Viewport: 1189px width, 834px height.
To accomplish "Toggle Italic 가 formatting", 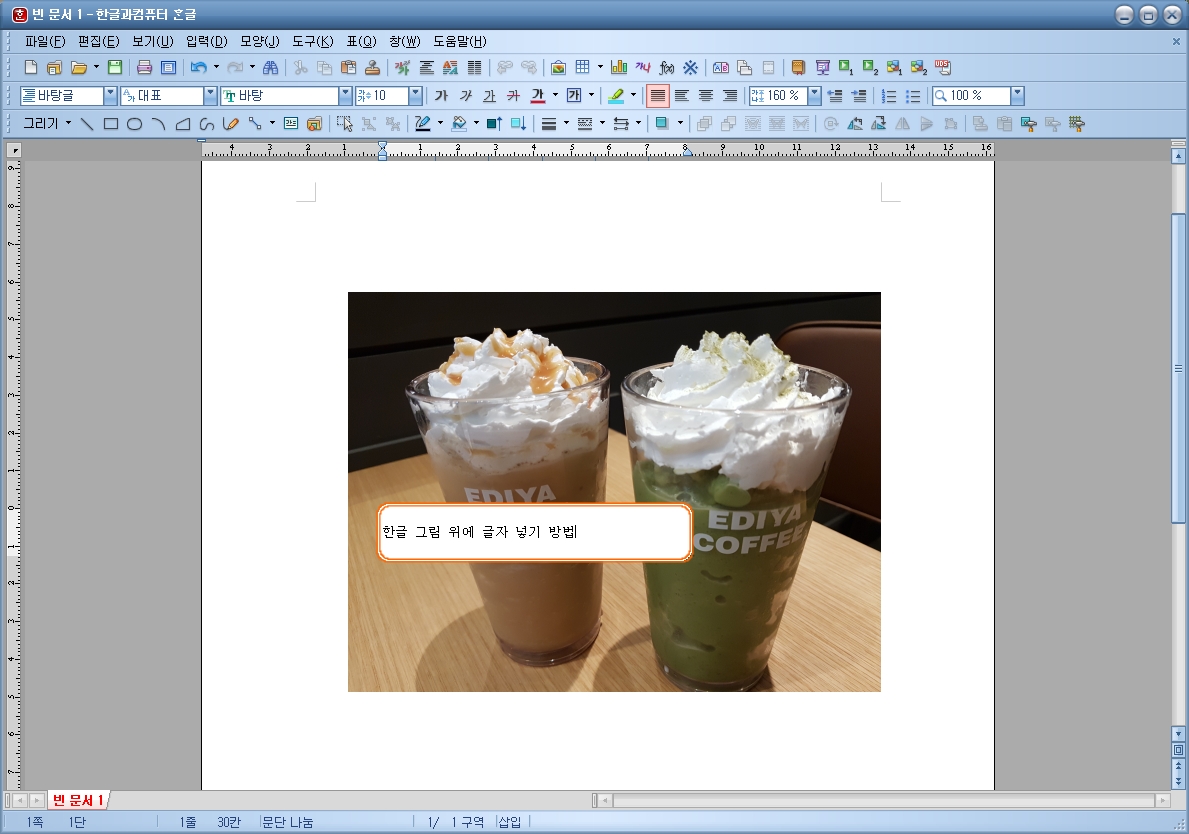I will point(466,96).
